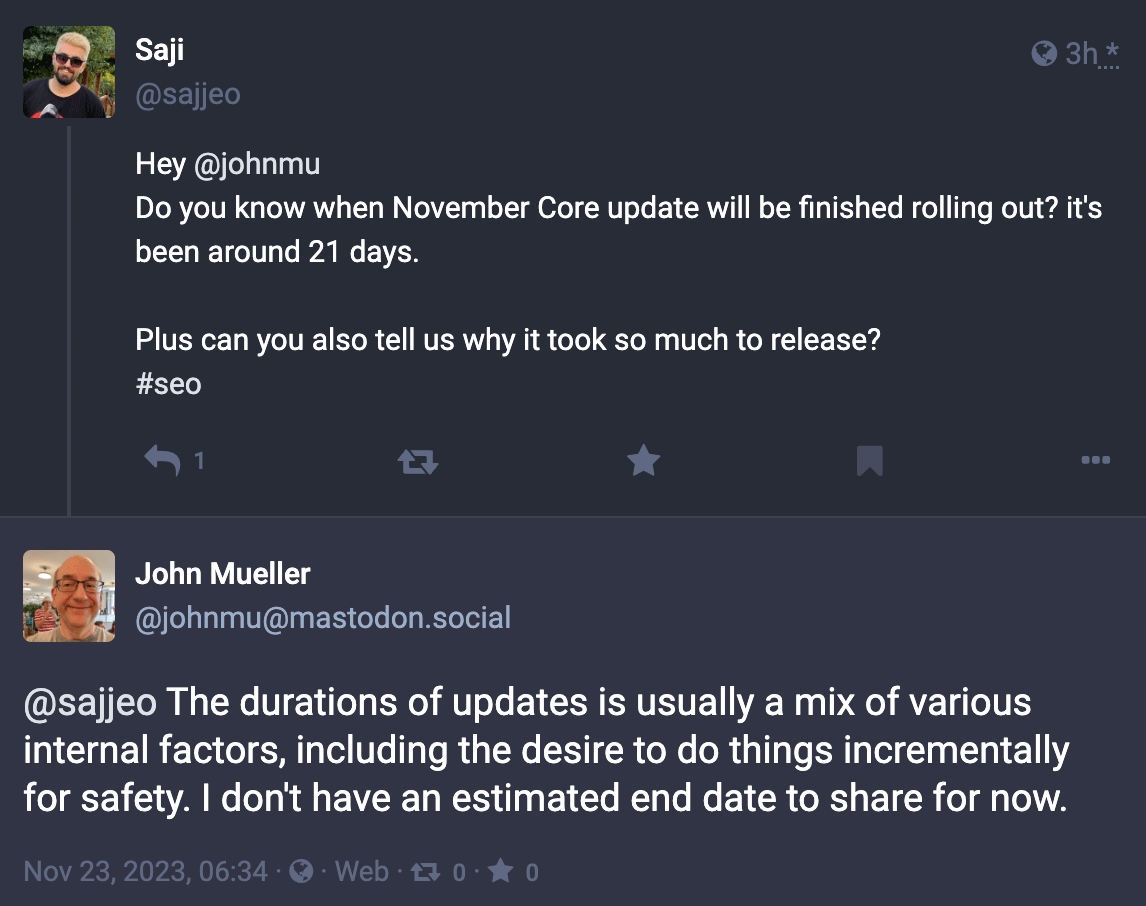Favorite Saji's post with the star icon

point(643,460)
